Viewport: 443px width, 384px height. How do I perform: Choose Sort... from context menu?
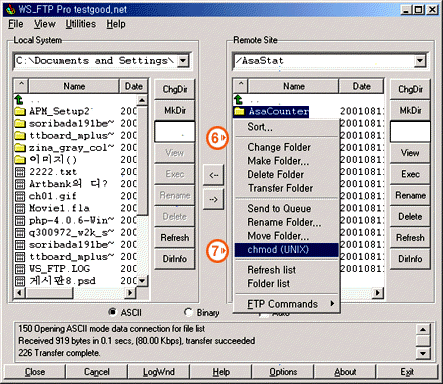click(287, 127)
